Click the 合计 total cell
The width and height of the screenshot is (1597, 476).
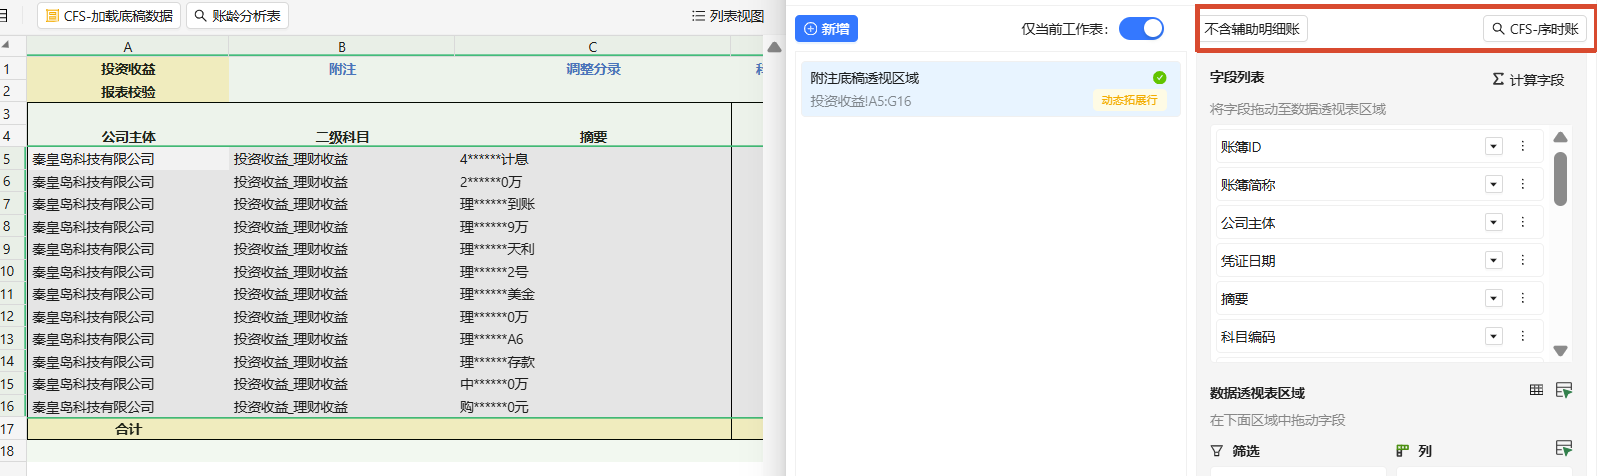[128, 429]
